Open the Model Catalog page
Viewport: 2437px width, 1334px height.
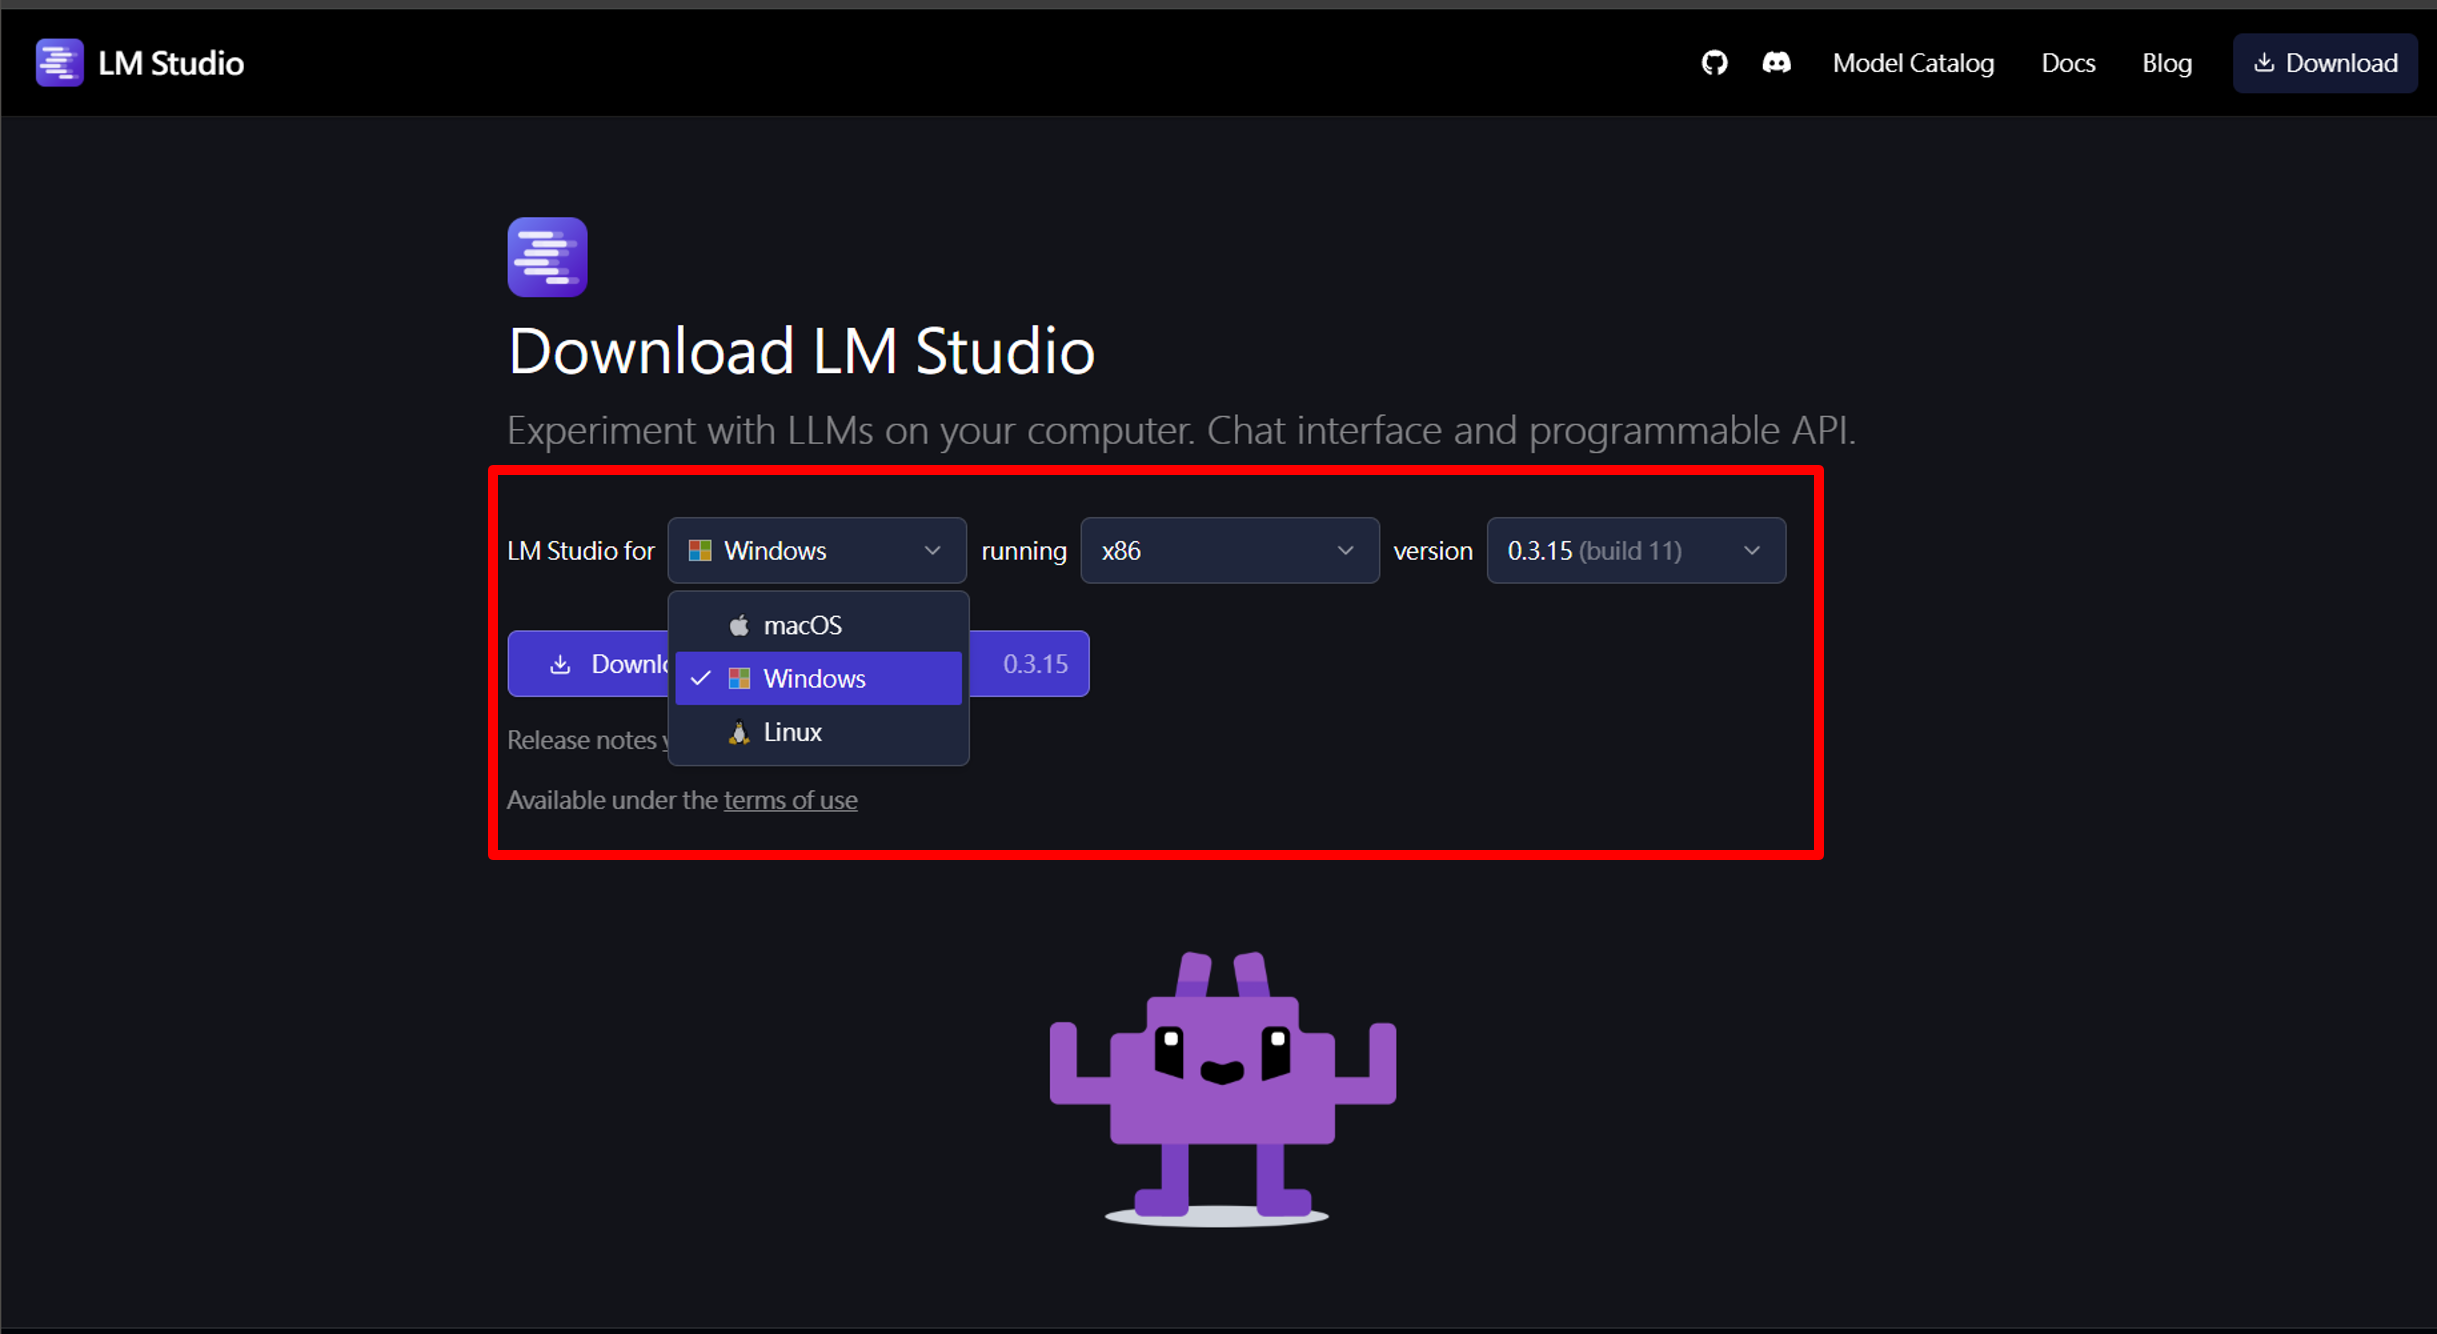click(x=1912, y=63)
